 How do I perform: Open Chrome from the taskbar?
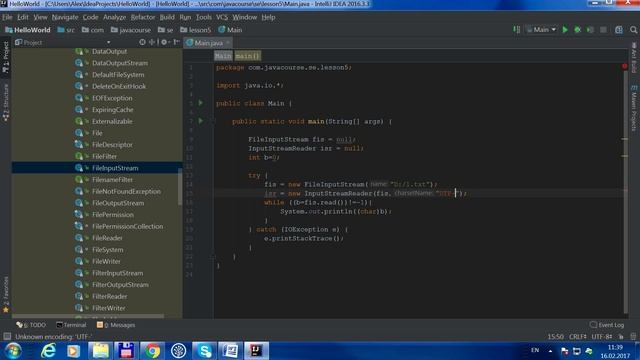[152, 351]
